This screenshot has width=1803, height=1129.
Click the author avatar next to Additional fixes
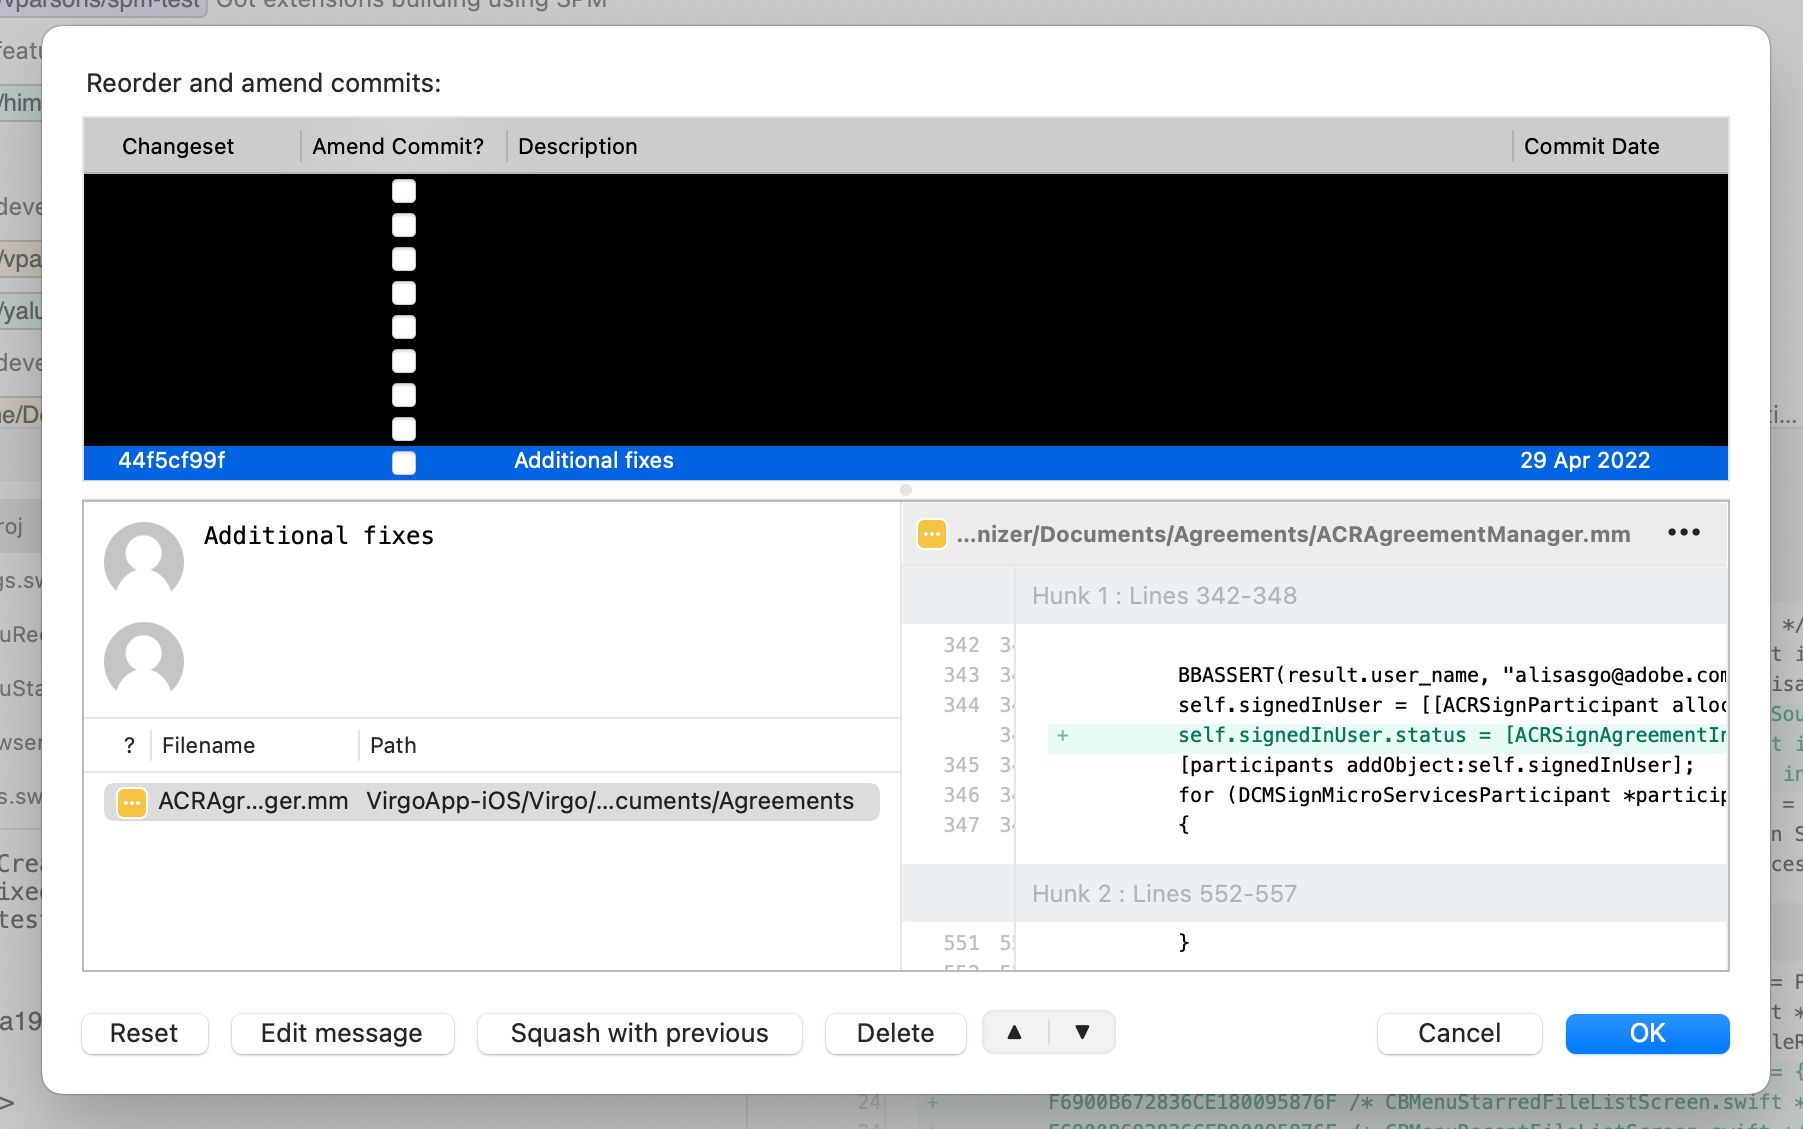[x=144, y=560]
